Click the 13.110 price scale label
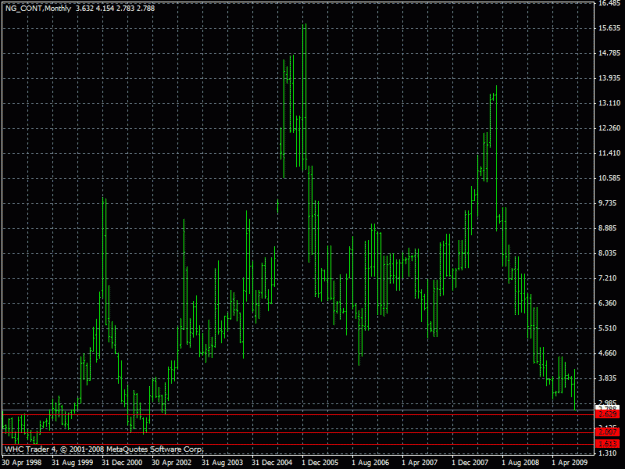 pyautogui.click(x=609, y=103)
